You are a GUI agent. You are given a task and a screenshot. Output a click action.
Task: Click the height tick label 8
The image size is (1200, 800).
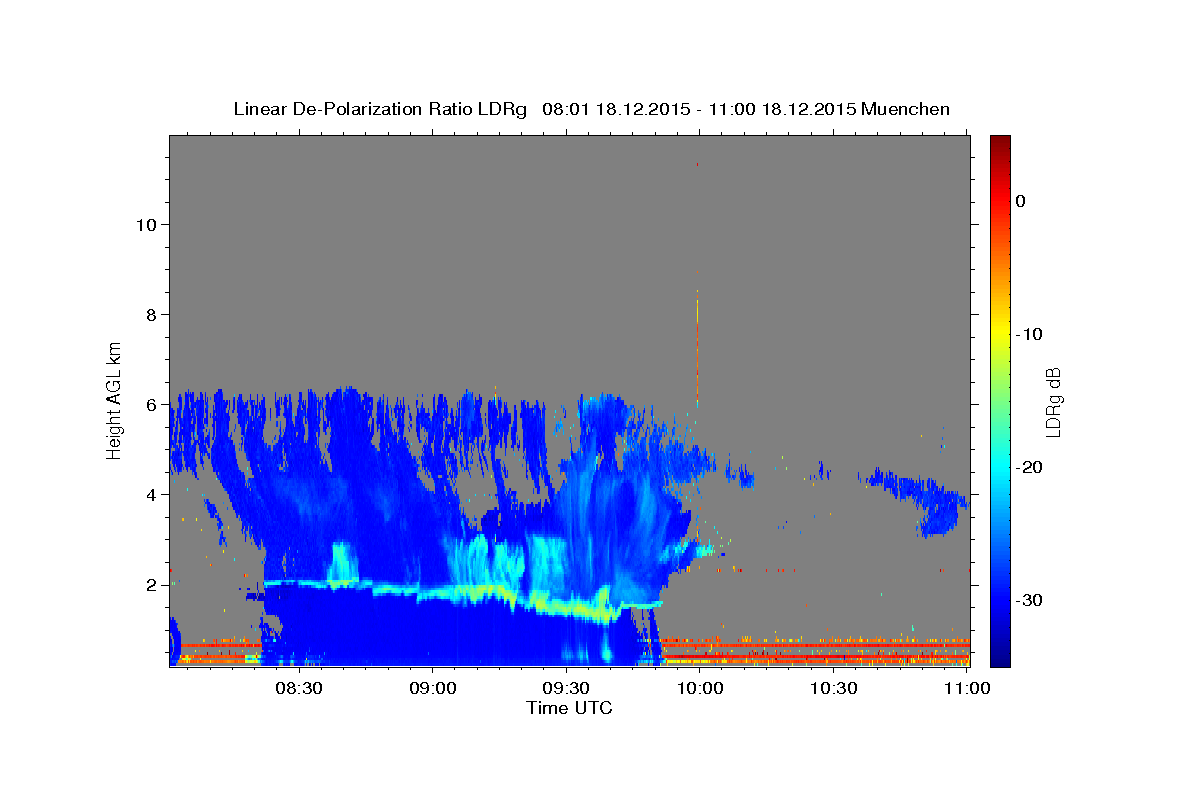(153, 315)
